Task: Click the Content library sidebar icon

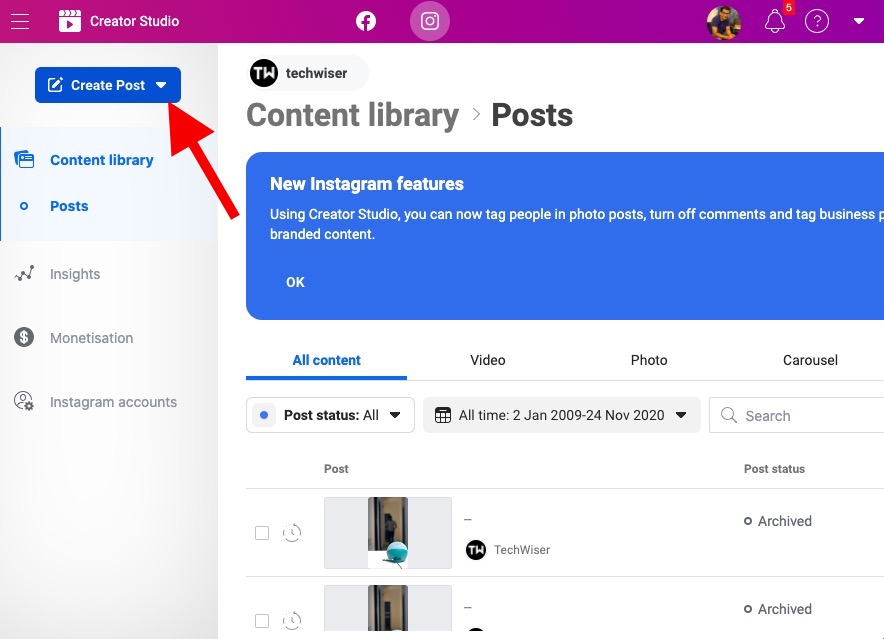Action: 24,160
